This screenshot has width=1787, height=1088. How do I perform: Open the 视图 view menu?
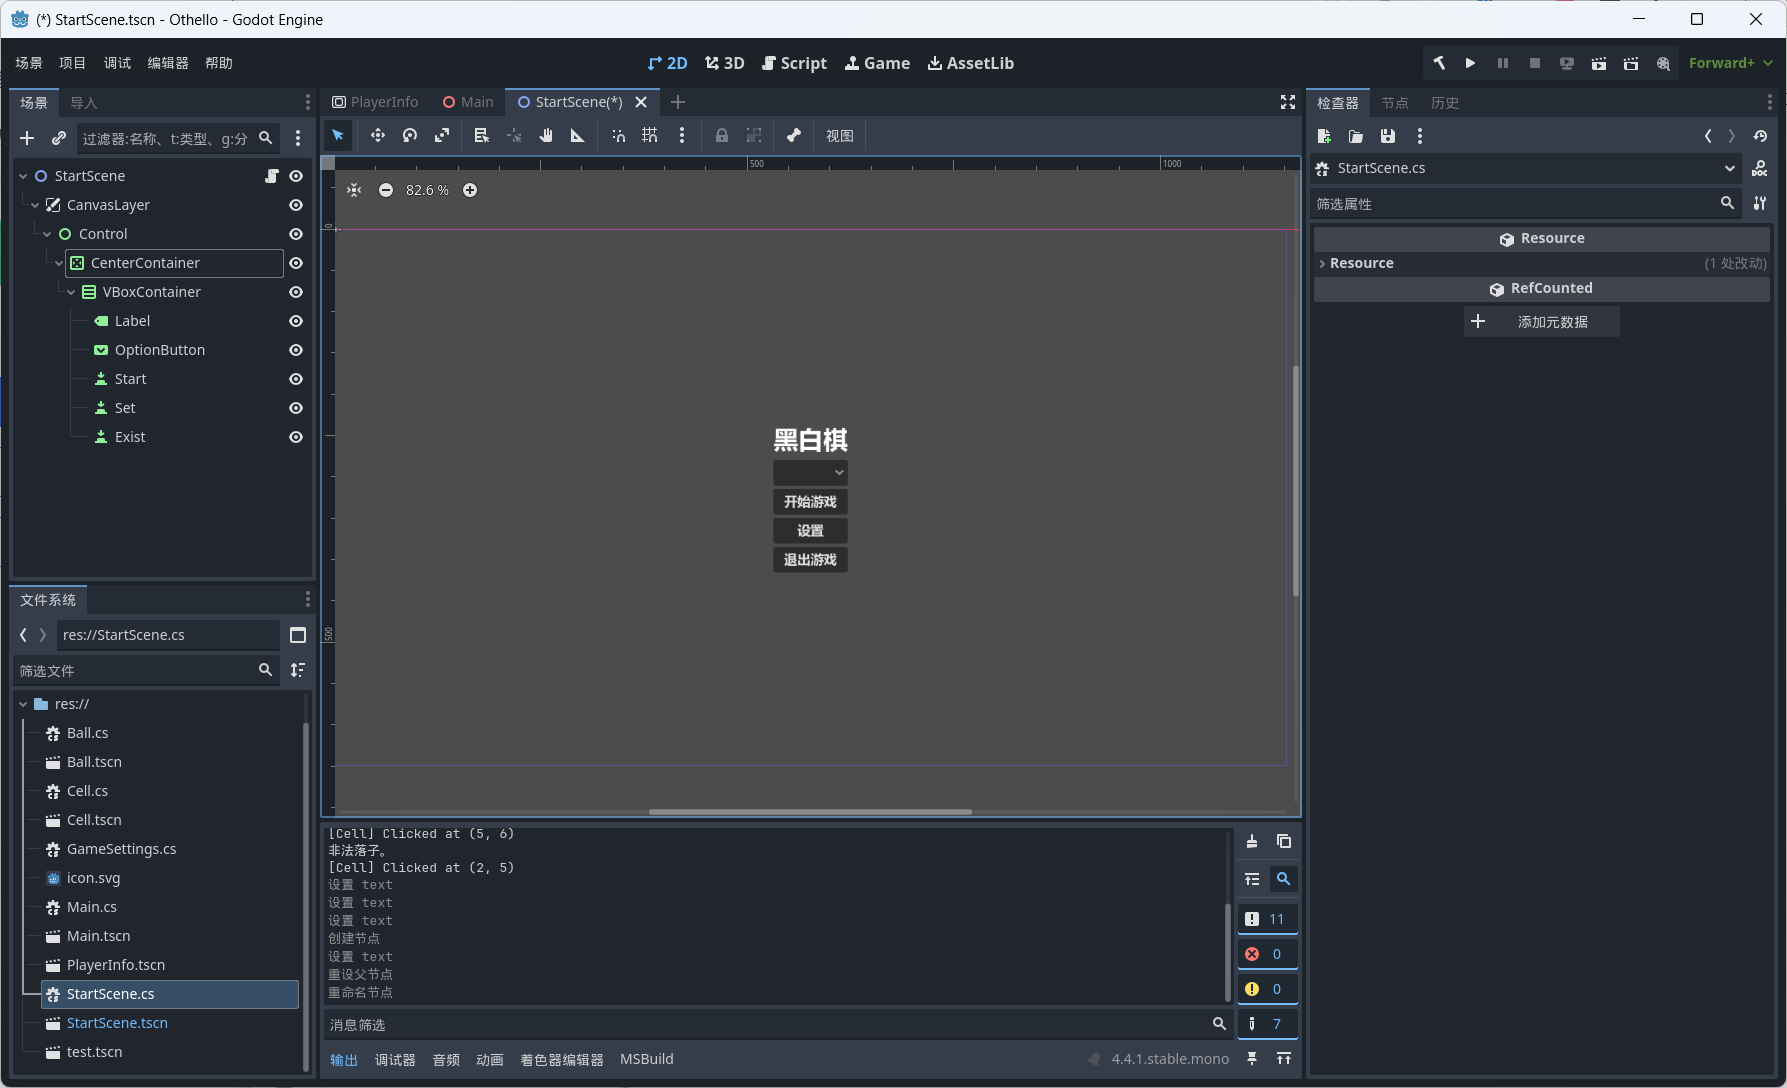coord(839,136)
